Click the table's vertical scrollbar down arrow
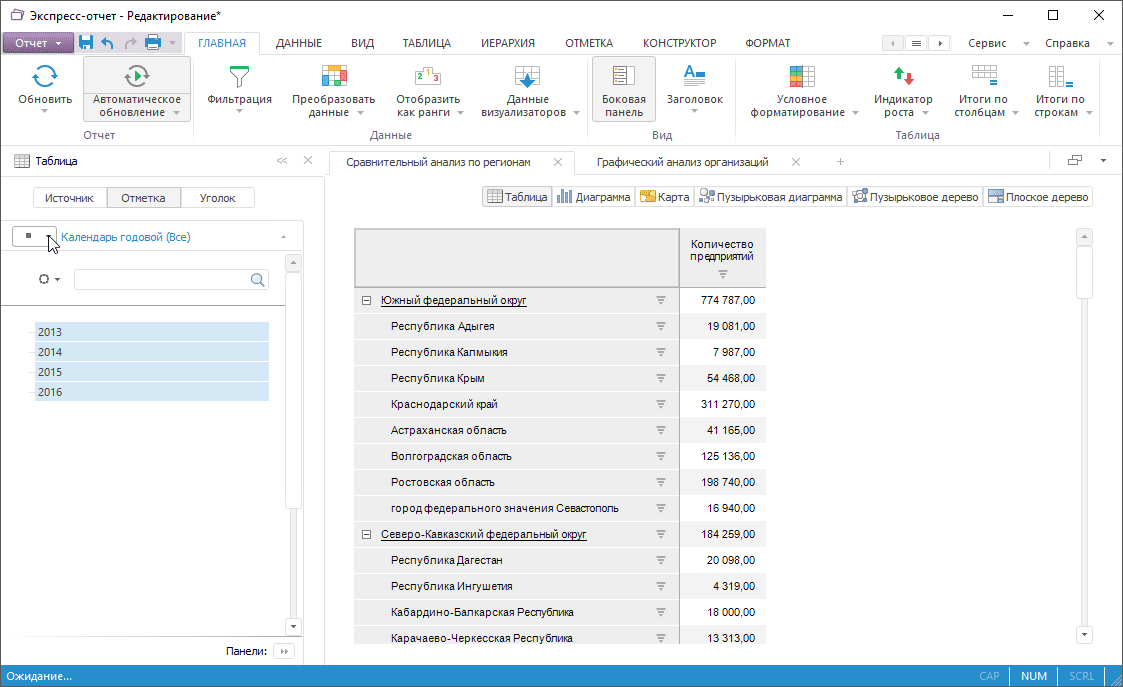Screen dimensions: 1123x687 pos(1084,634)
